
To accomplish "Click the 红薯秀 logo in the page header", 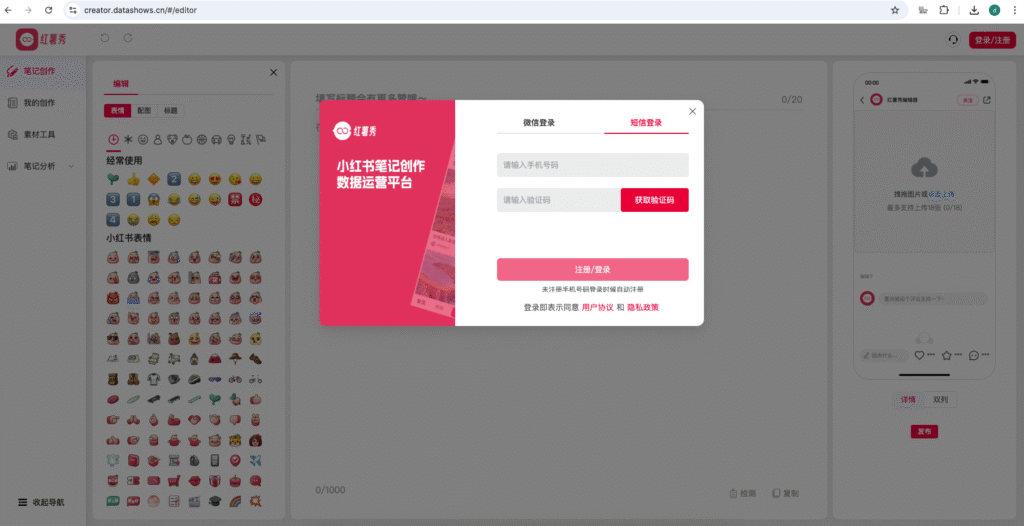I will (x=41, y=40).
